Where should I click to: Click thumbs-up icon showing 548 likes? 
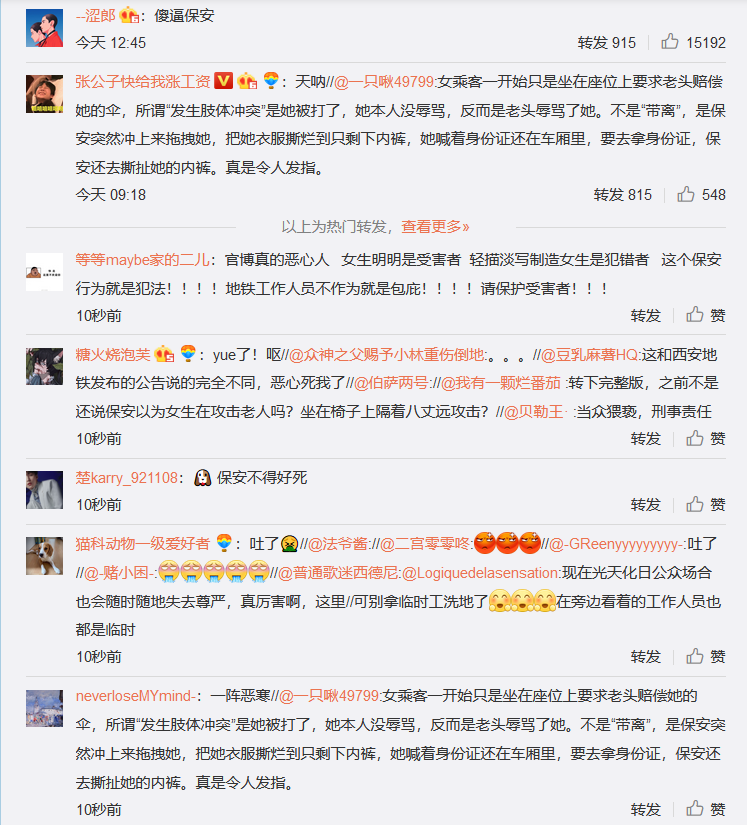click(x=685, y=194)
